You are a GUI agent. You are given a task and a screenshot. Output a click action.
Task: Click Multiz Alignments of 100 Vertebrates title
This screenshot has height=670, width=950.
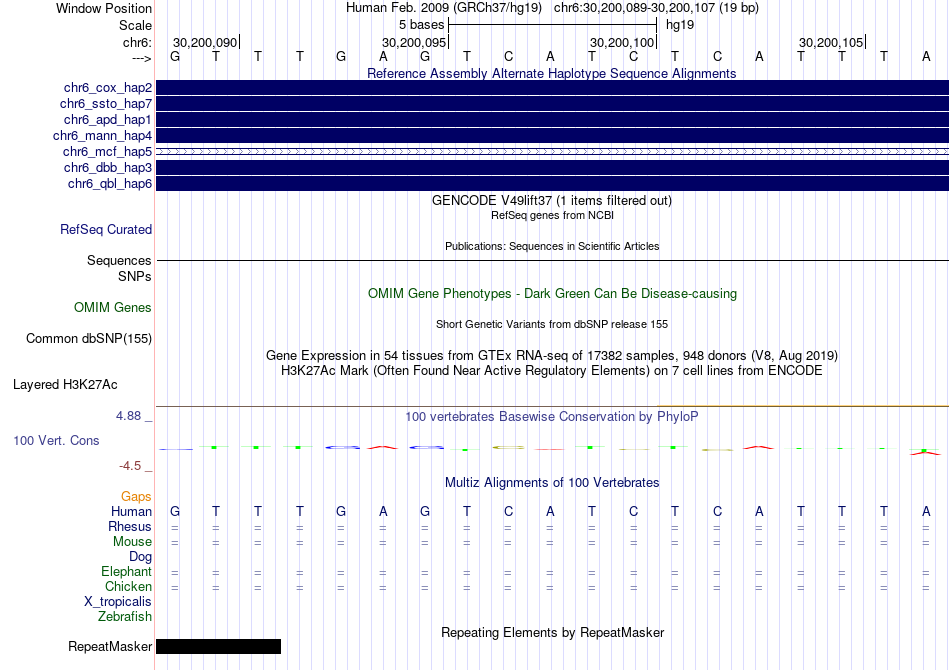point(552,483)
